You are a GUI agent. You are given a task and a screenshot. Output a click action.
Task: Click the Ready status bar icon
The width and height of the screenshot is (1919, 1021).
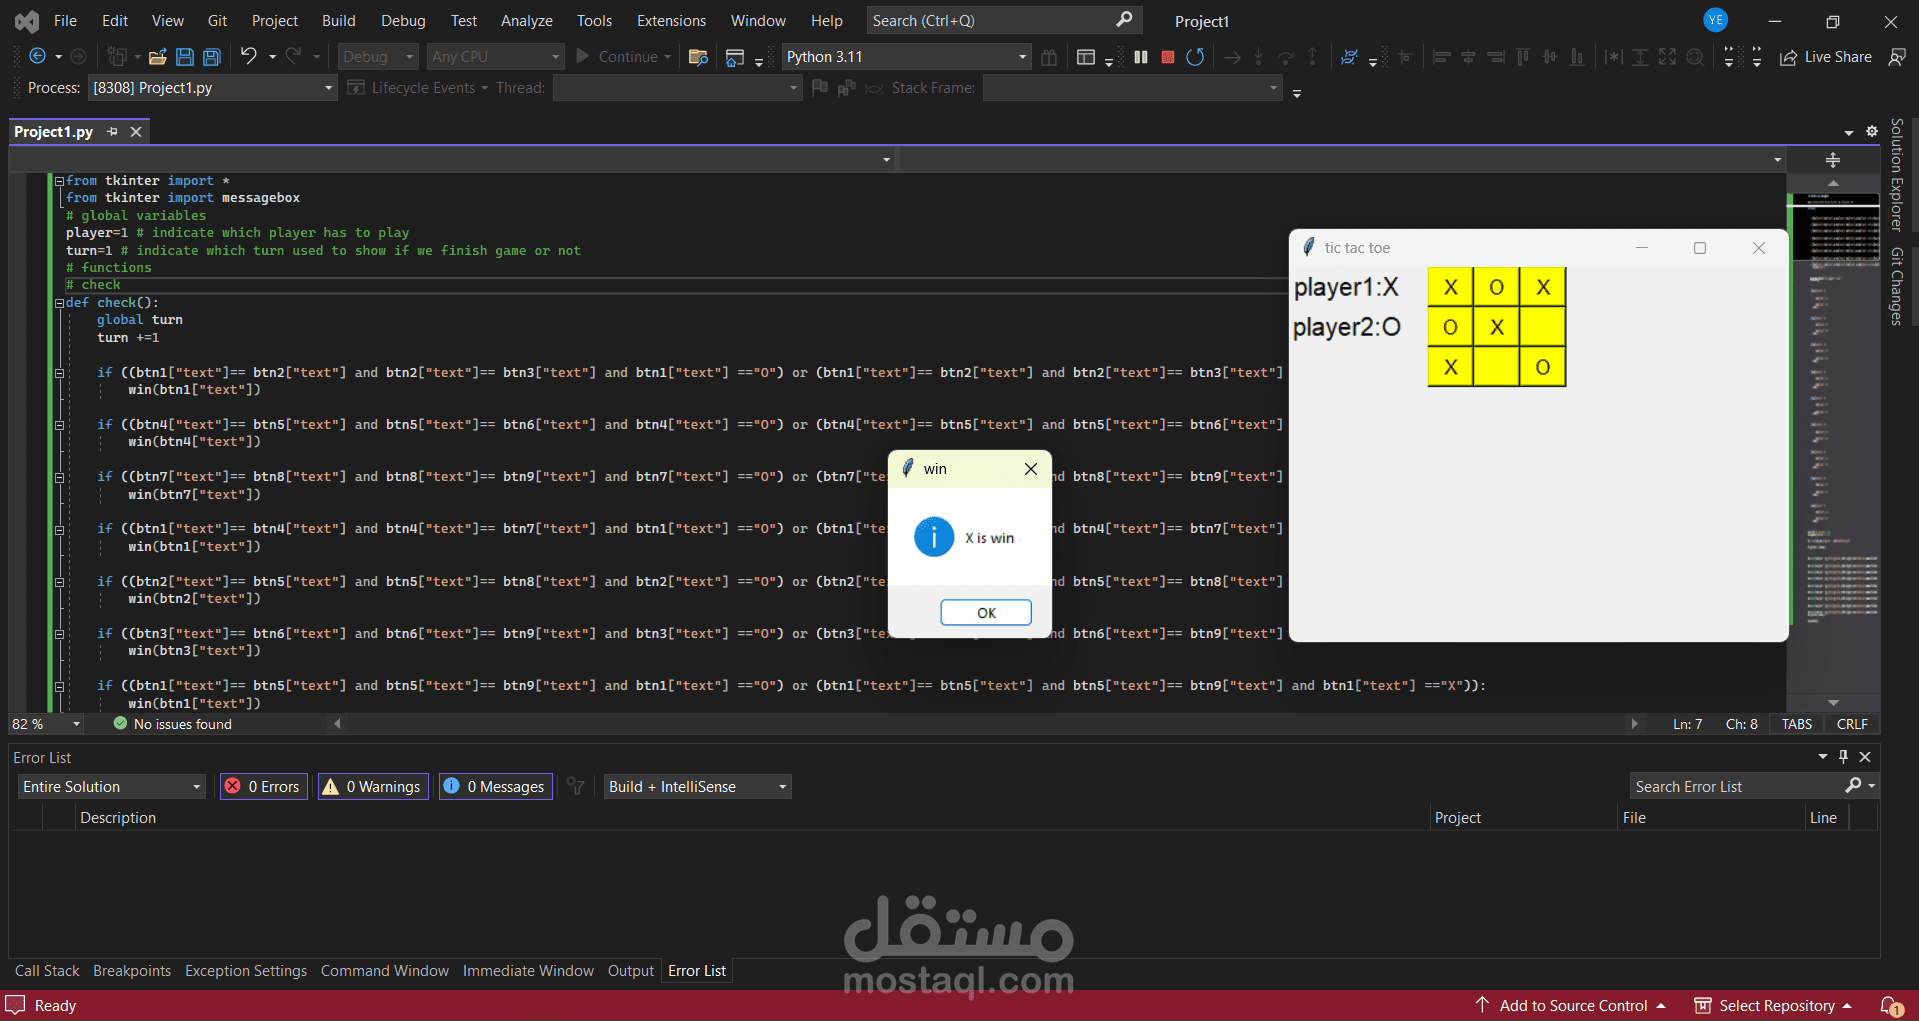(x=15, y=1005)
